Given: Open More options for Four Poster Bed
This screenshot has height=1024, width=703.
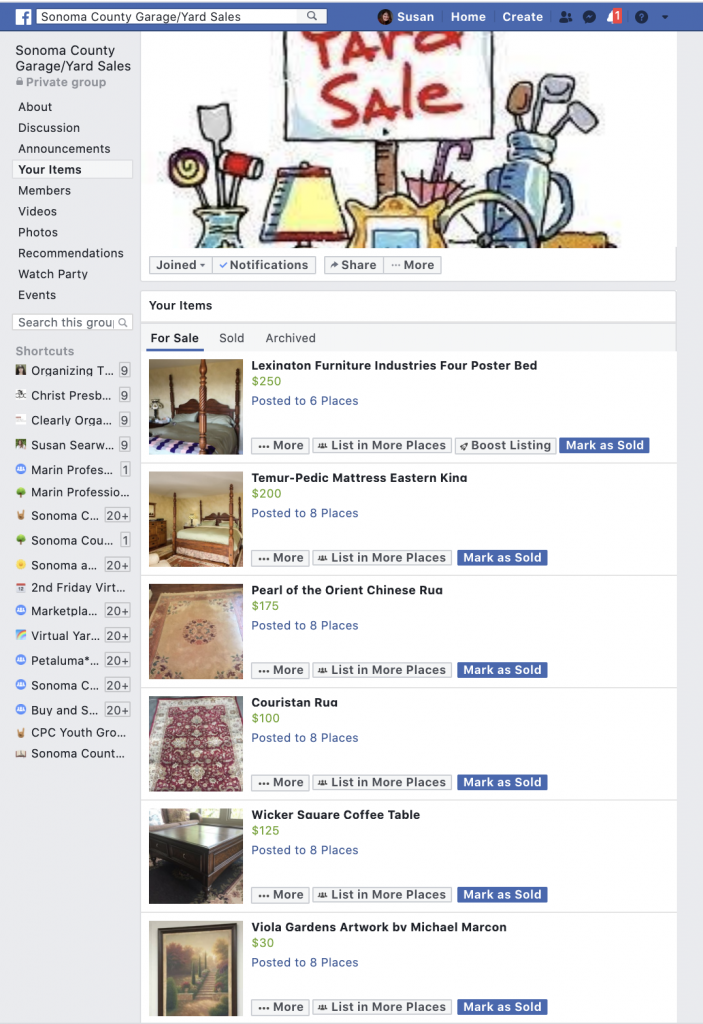Looking at the screenshot, I should 281,445.
